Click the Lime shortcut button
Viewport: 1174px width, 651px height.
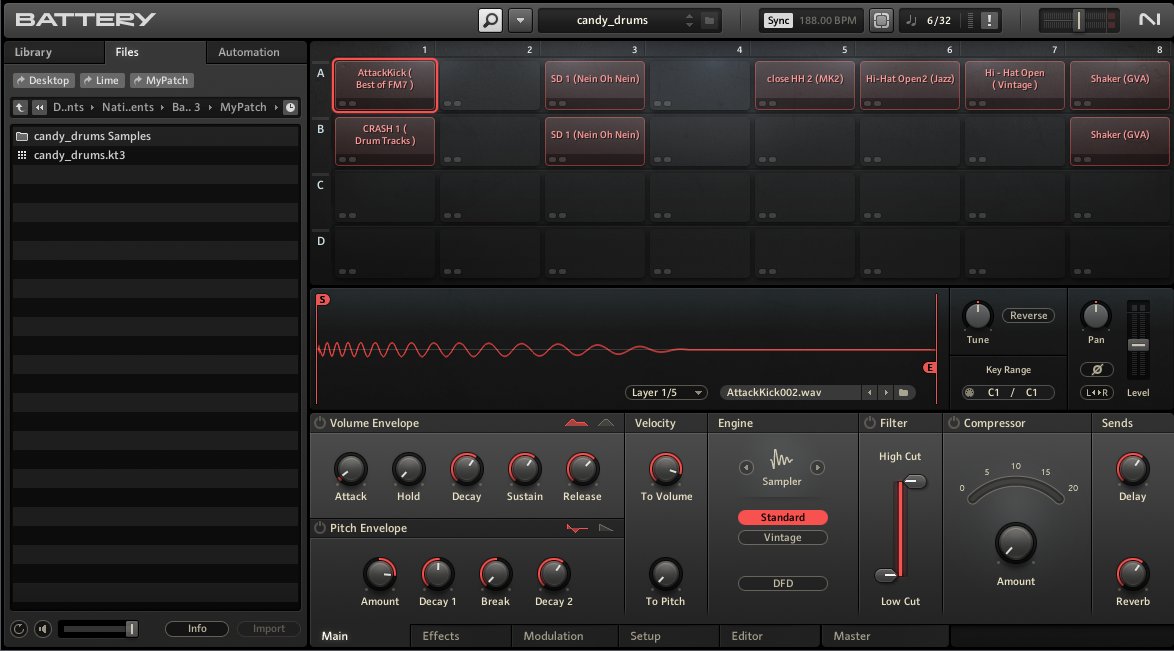point(101,80)
